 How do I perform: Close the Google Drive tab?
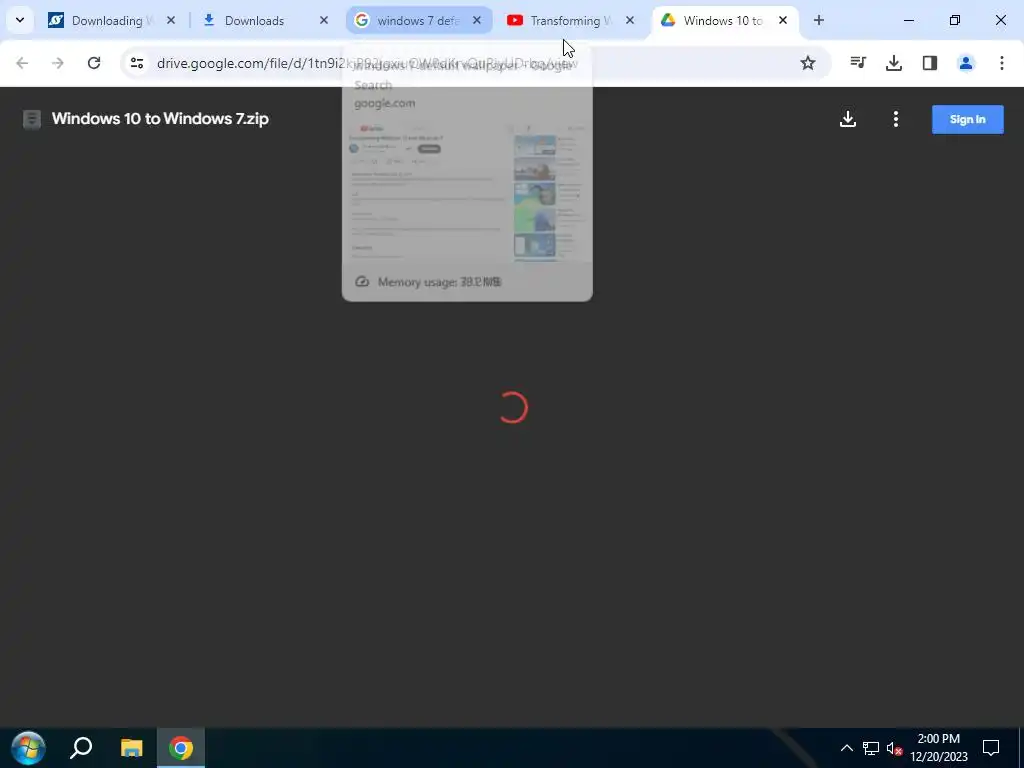(x=783, y=20)
